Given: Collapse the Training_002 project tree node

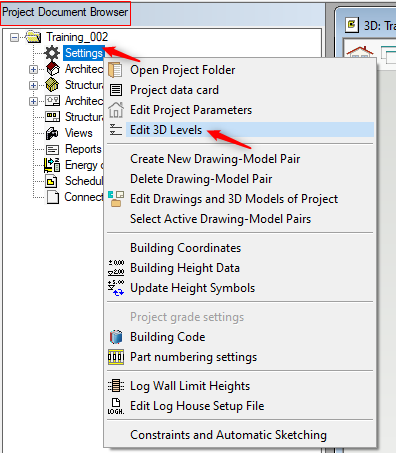Looking at the screenshot, I should tap(14, 37).
